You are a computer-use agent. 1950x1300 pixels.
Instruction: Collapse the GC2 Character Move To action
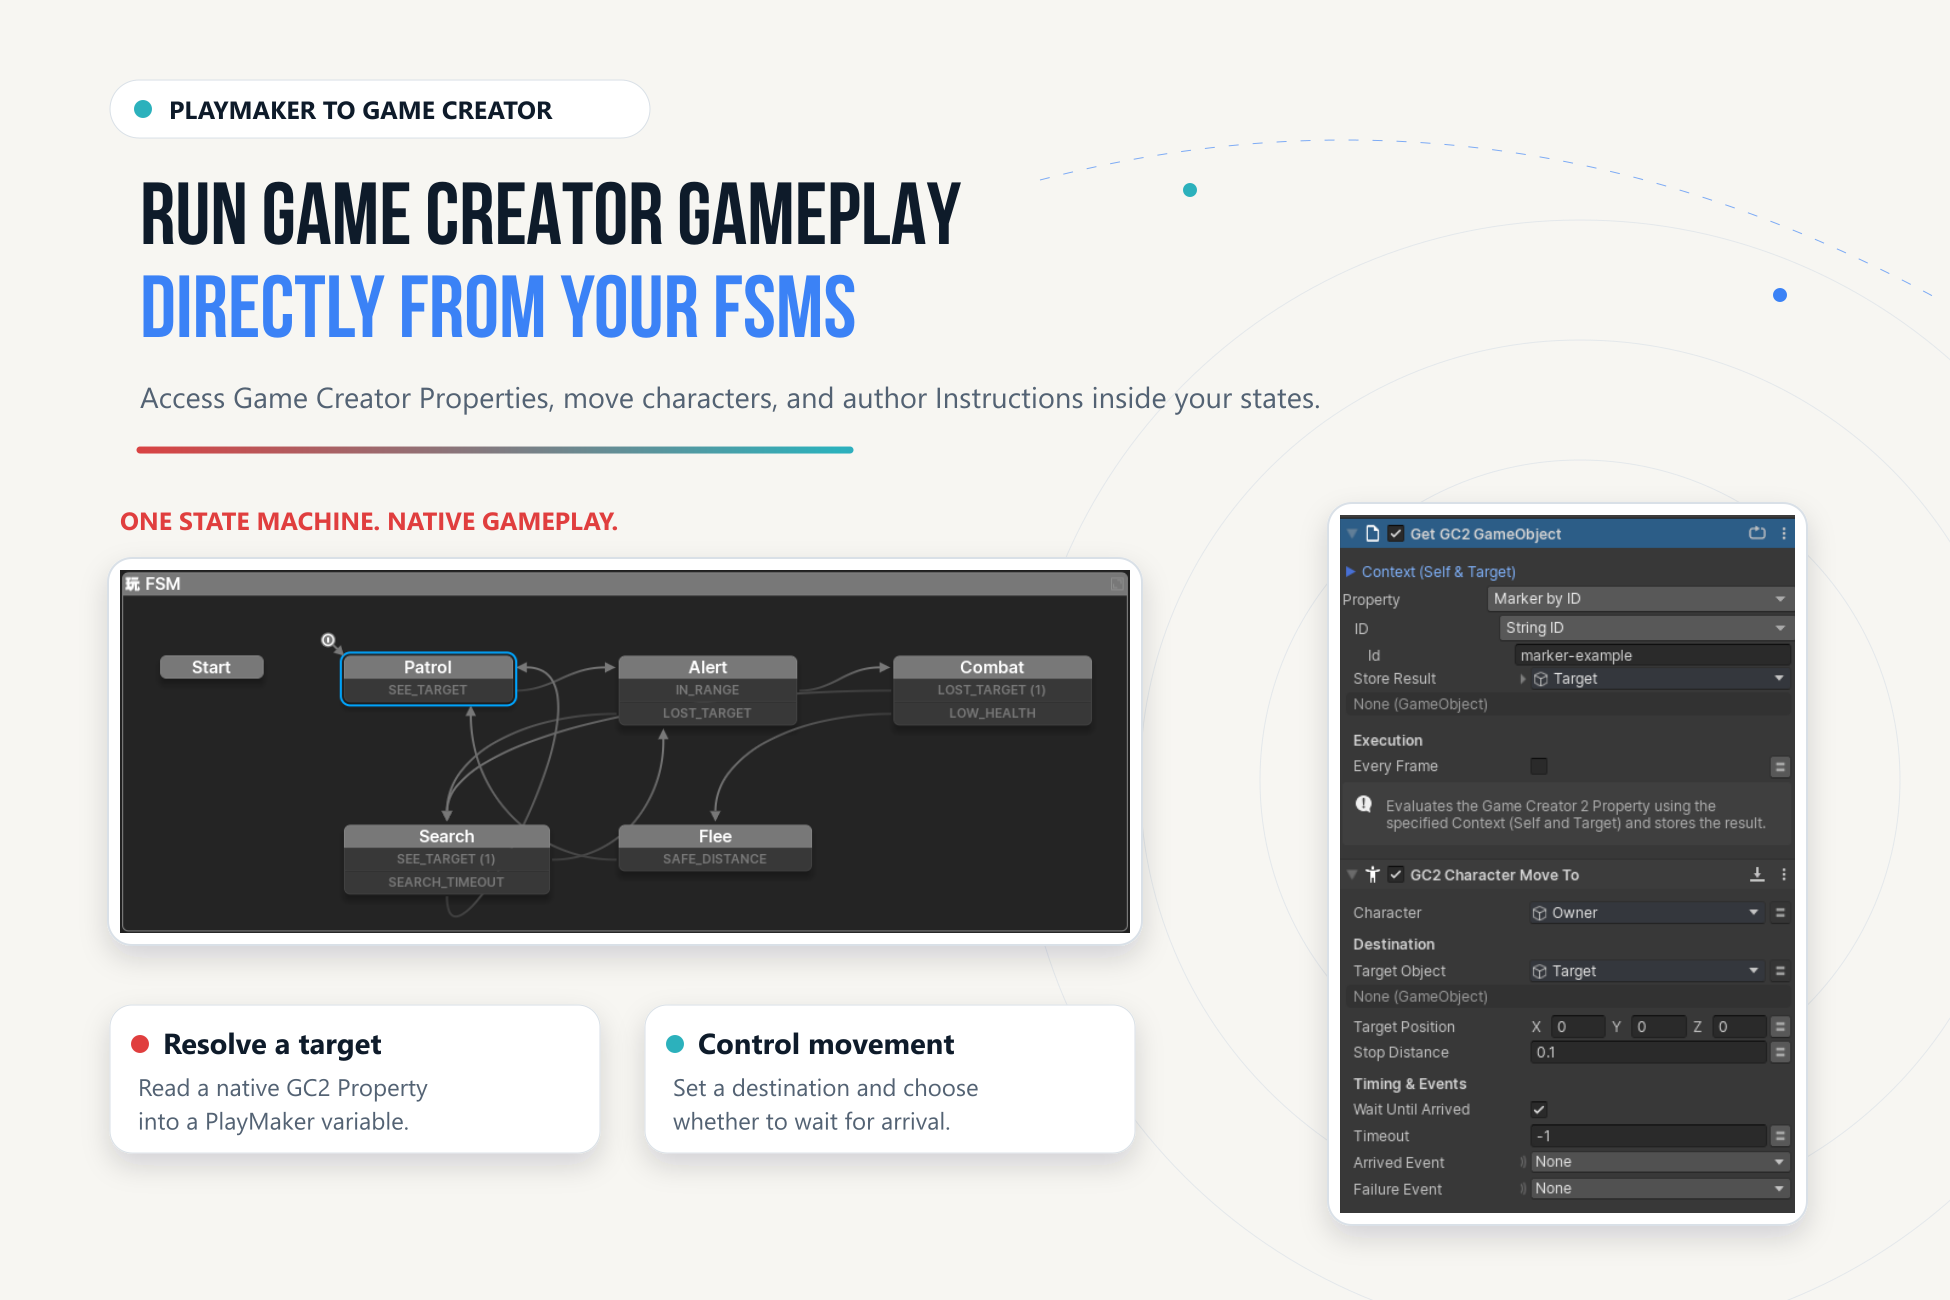coord(1352,875)
